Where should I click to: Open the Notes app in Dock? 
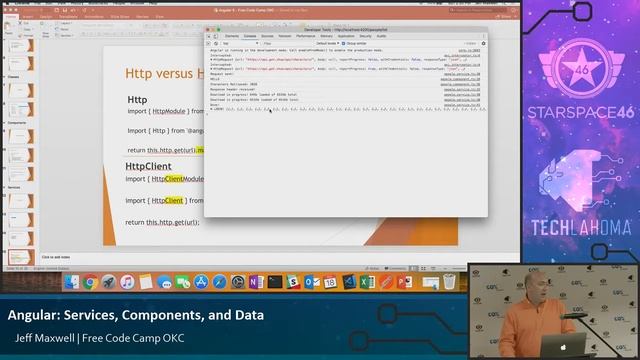pyautogui.click(x=145, y=282)
